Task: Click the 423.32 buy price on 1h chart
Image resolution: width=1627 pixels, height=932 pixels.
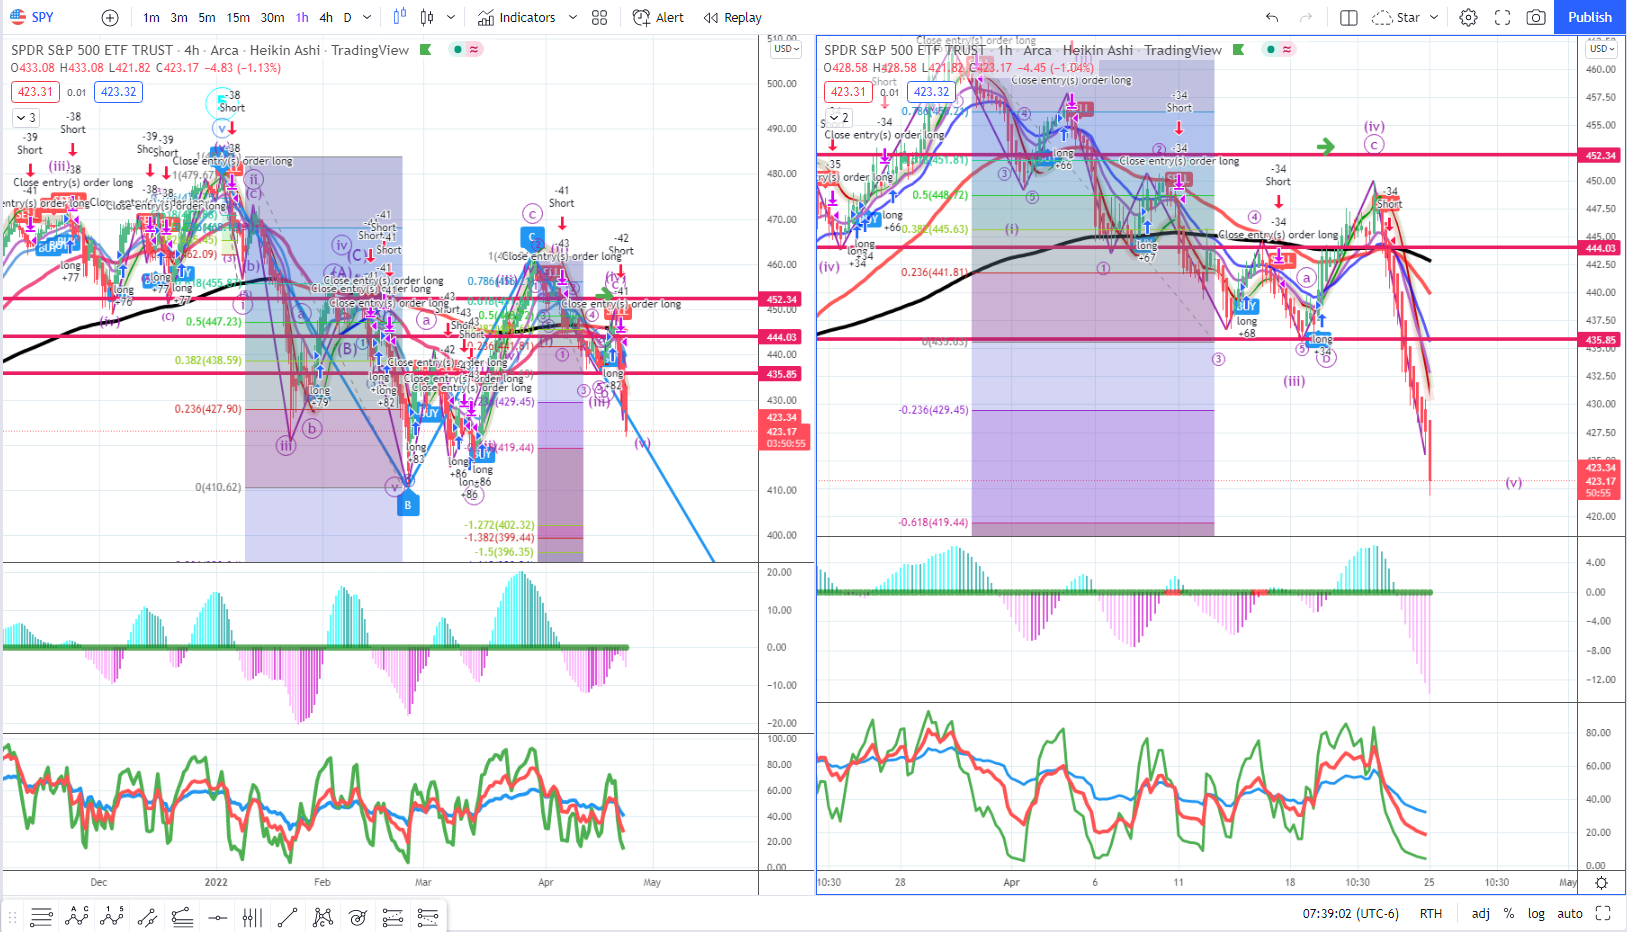Action: pos(931,92)
